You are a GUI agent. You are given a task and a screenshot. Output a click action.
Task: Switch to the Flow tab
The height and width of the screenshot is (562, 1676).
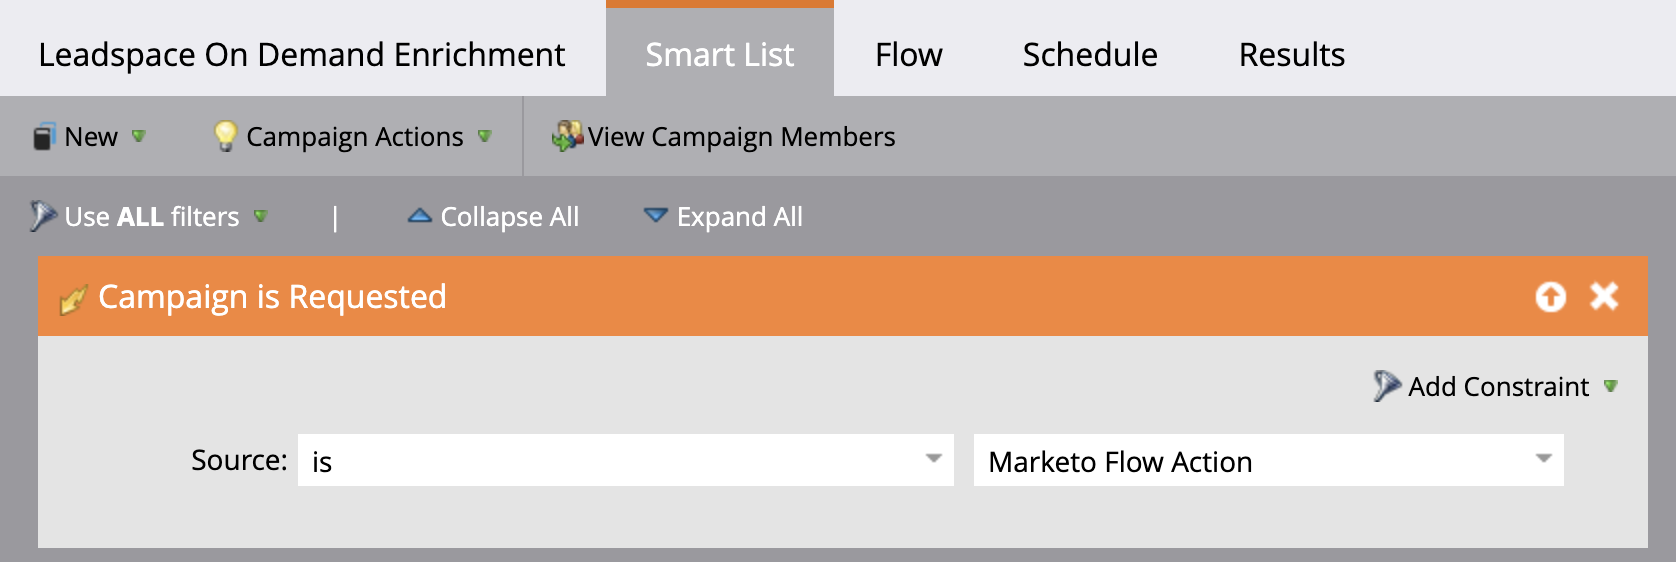(x=908, y=54)
